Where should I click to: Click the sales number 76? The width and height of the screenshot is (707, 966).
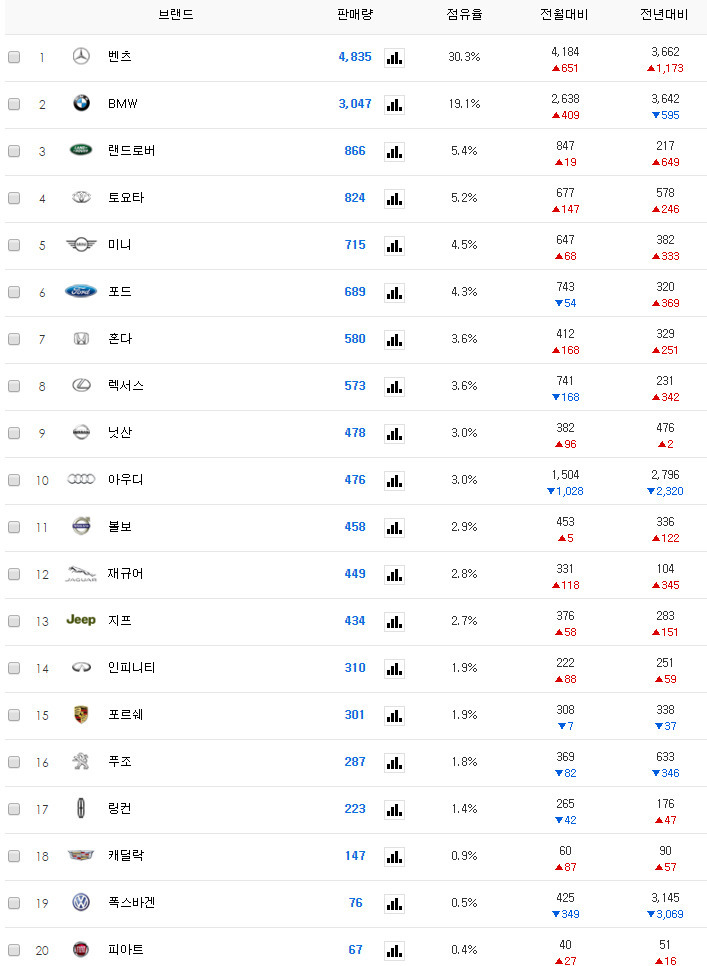(355, 903)
